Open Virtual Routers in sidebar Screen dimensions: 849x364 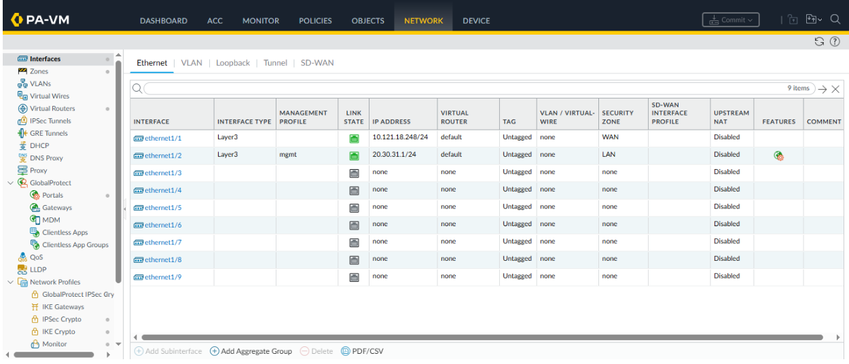click(52, 108)
